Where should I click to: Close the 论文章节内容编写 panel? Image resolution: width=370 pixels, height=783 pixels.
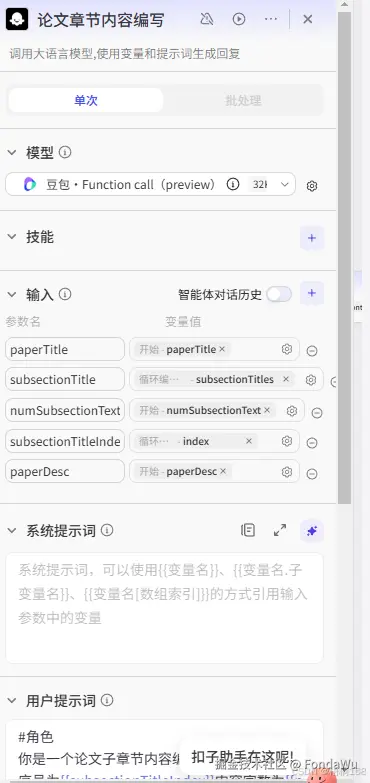[308, 19]
